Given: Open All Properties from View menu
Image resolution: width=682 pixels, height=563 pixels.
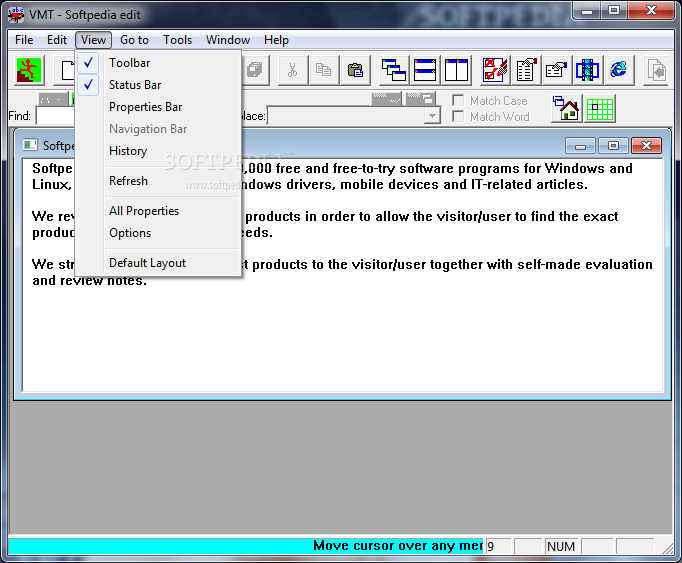Looking at the screenshot, I should click(x=159, y=211).
